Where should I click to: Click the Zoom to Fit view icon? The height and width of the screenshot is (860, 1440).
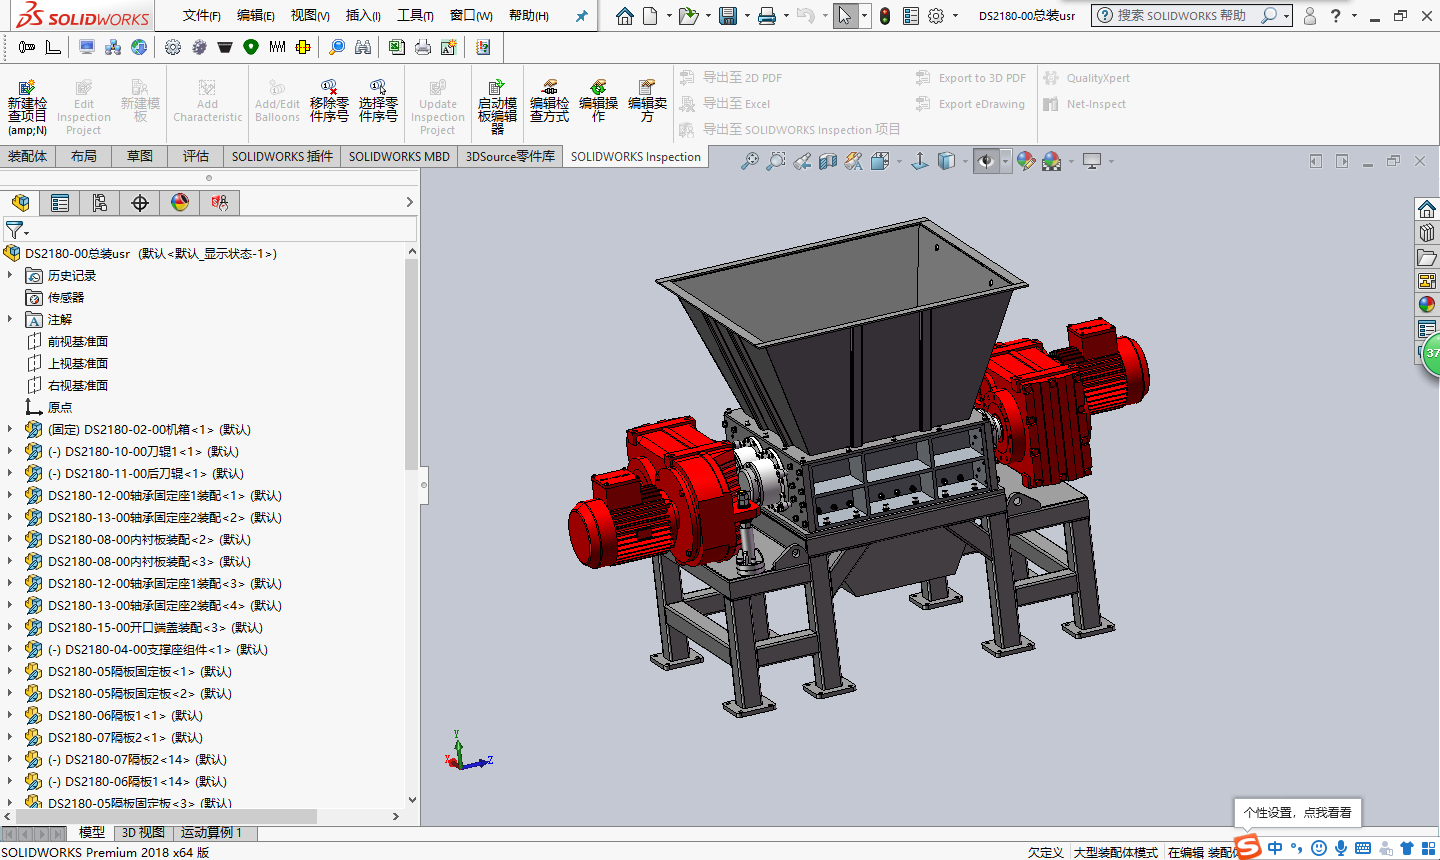pyautogui.click(x=749, y=161)
